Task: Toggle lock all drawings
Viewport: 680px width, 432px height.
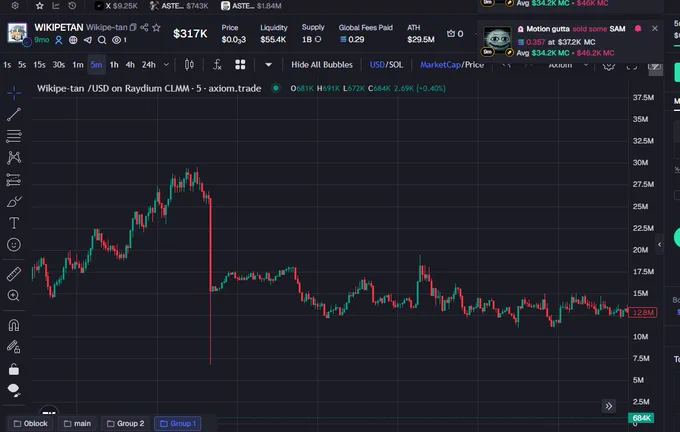Action: (x=14, y=369)
